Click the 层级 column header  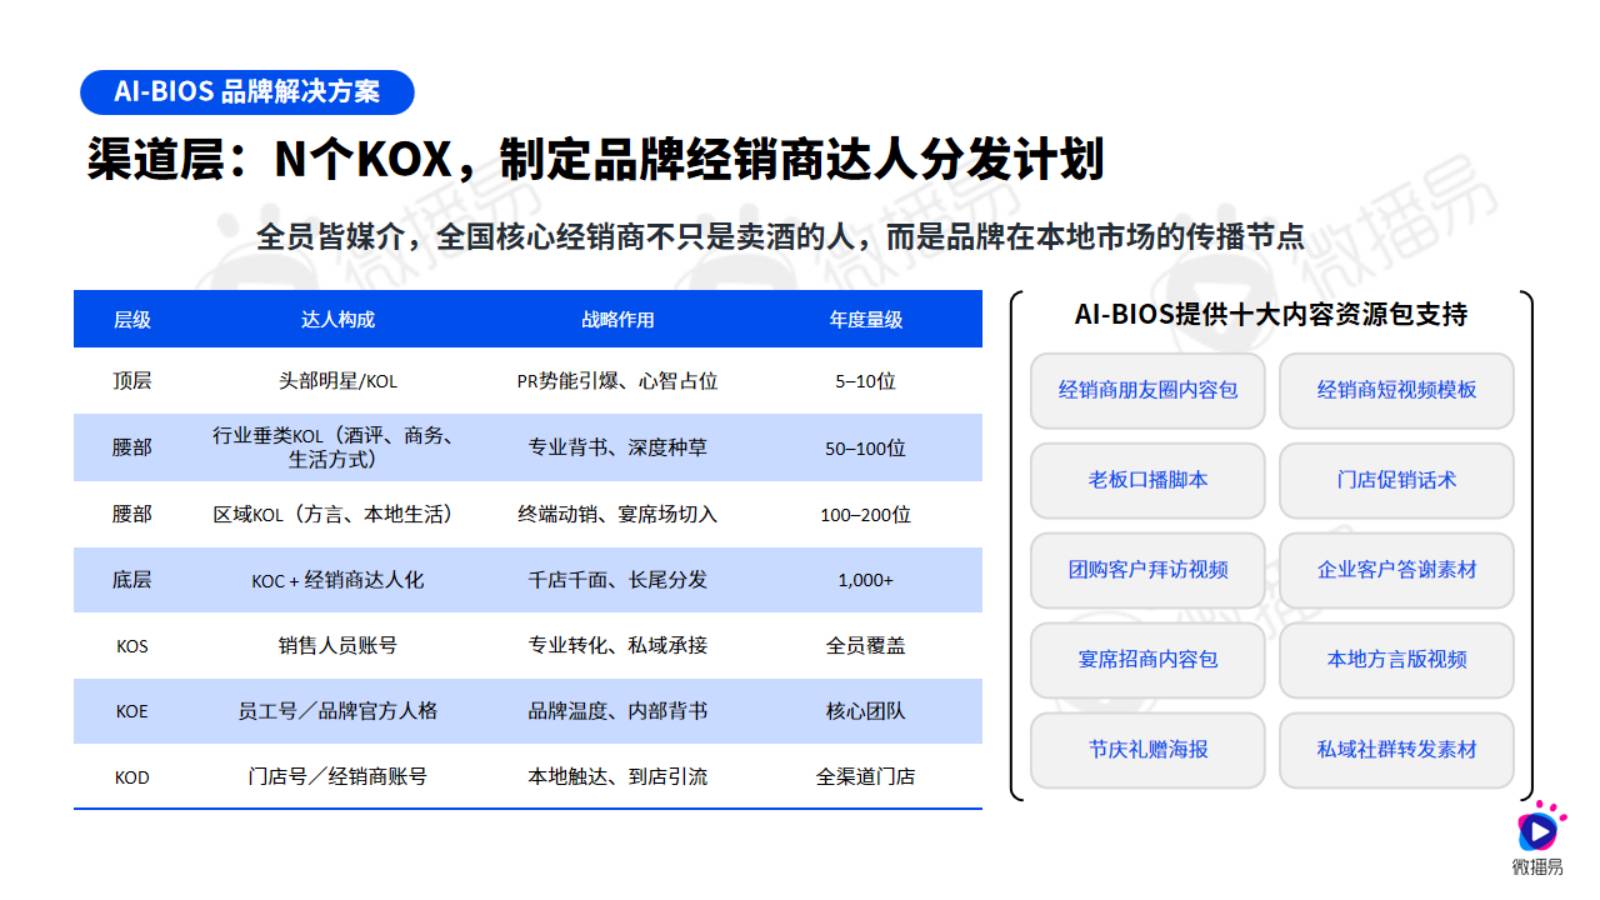click(x=132, y=320)
